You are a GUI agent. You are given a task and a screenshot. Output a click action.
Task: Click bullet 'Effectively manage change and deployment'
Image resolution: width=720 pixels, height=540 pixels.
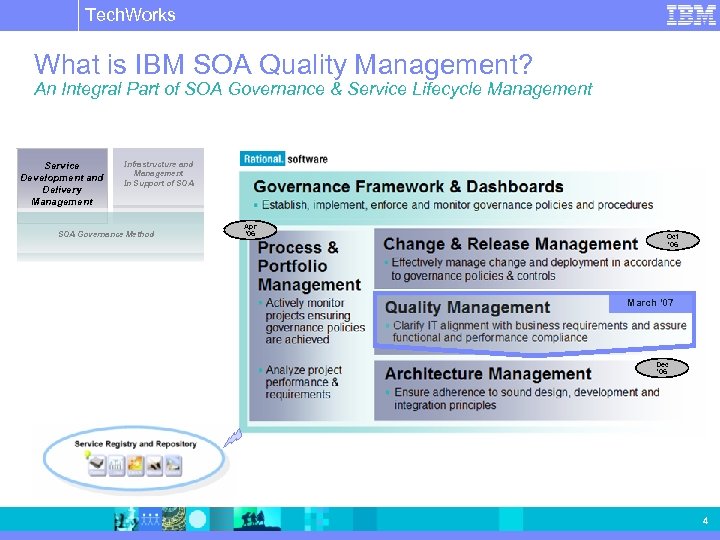tap(534, 269)
